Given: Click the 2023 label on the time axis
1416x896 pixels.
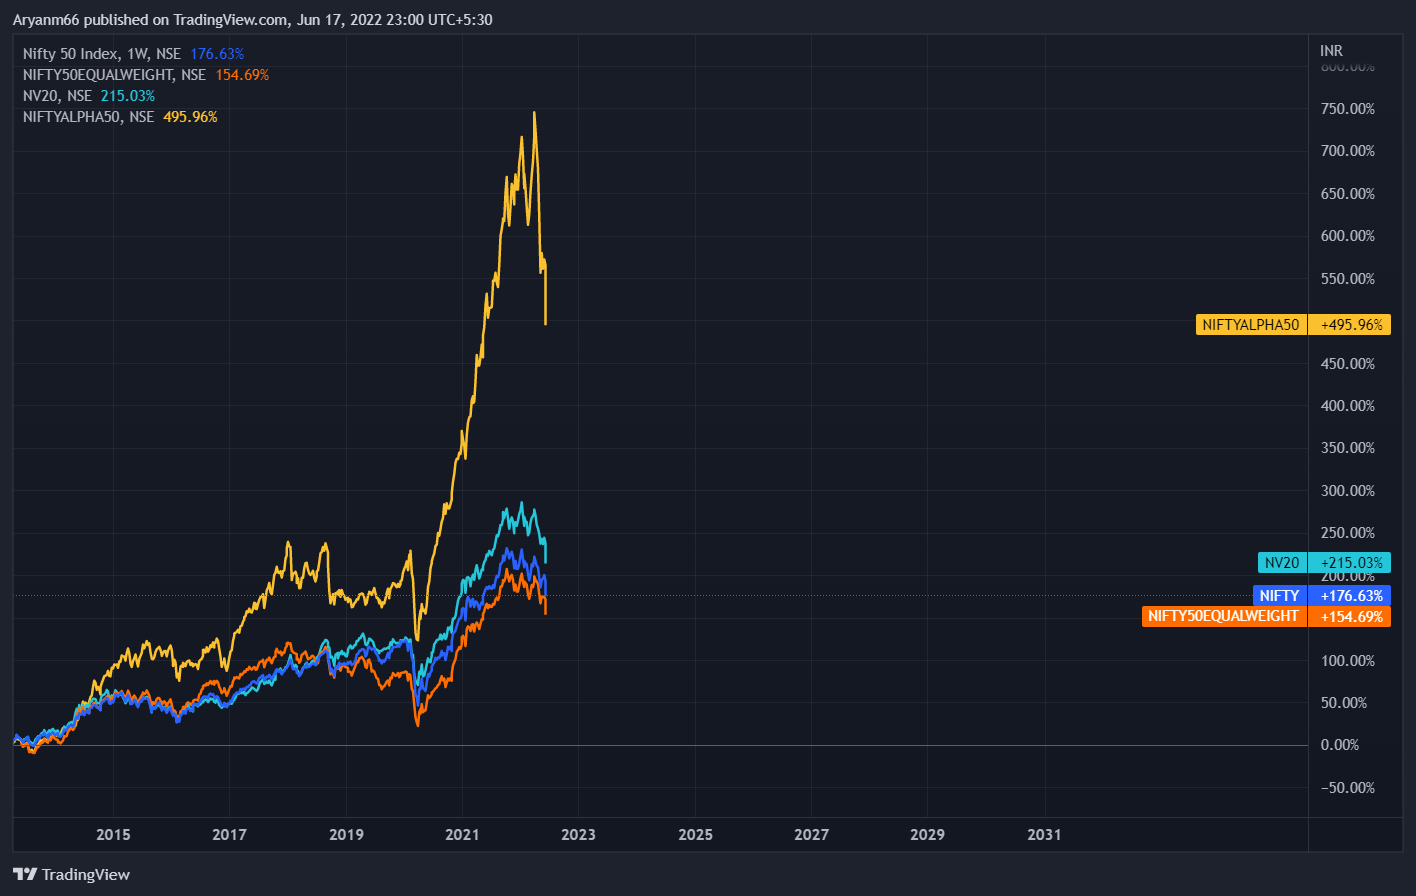Looking at the screenshot, I should (x=578, y=835).
